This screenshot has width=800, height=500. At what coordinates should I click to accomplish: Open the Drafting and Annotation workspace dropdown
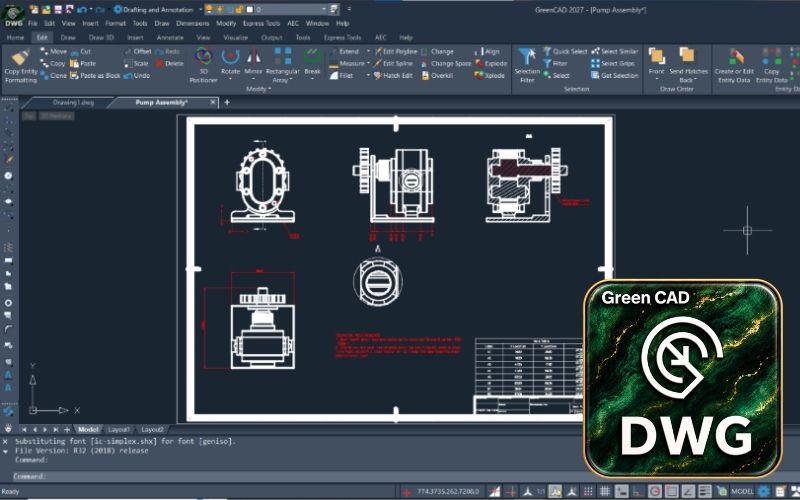(x=201, y=9)
